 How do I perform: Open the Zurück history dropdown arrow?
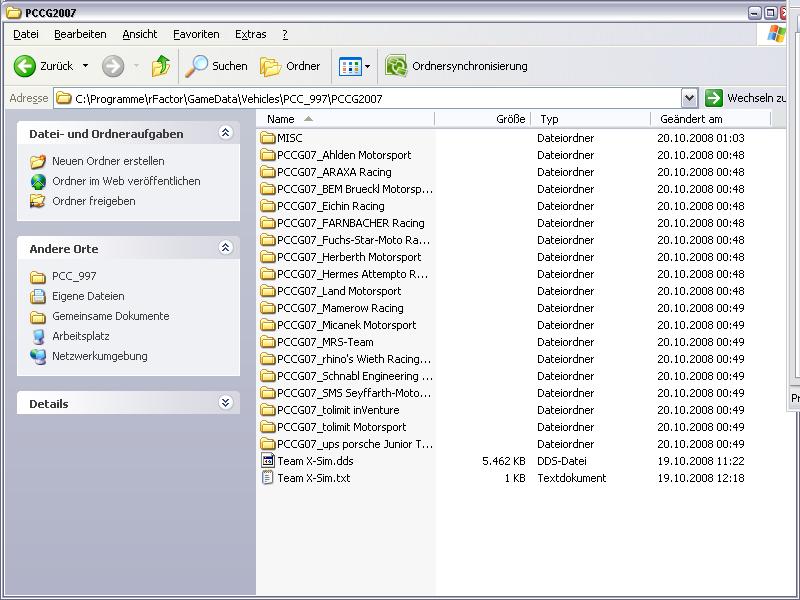[85, 66]
